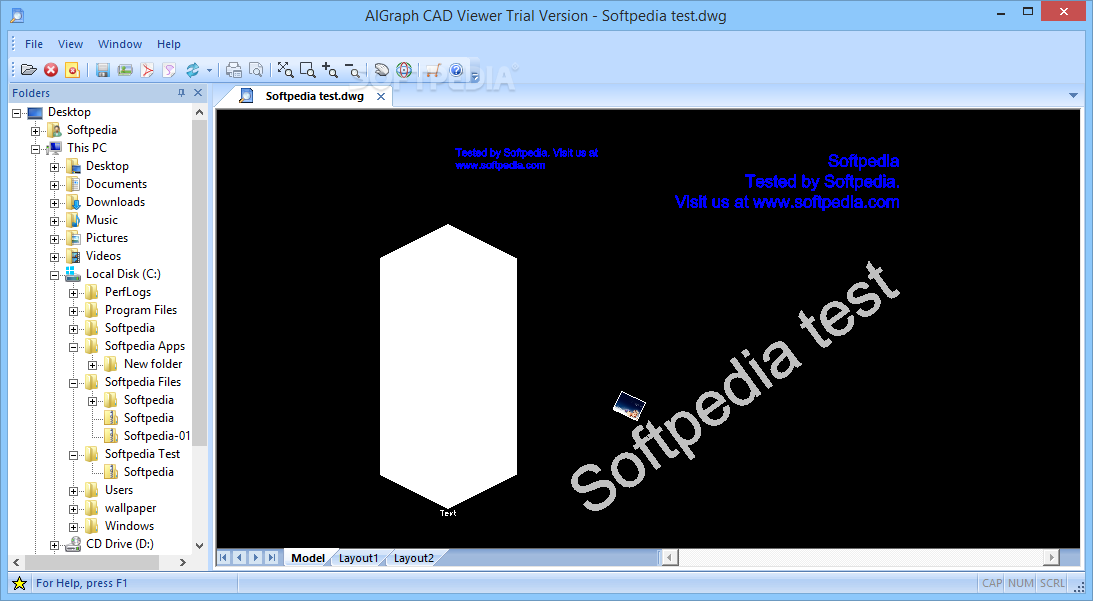The height and width of the screenshot is (601, 1093).
Task: Click the shopping cart Buy icon
Action: pyautogui.click(x=434, y=70)
